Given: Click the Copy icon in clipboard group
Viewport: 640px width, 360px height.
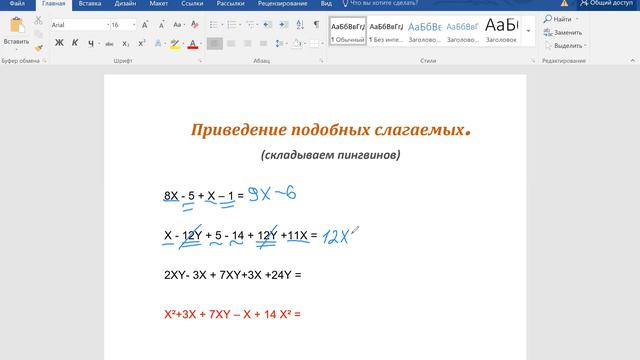Looking at the screenshot, I should point(38,34).
